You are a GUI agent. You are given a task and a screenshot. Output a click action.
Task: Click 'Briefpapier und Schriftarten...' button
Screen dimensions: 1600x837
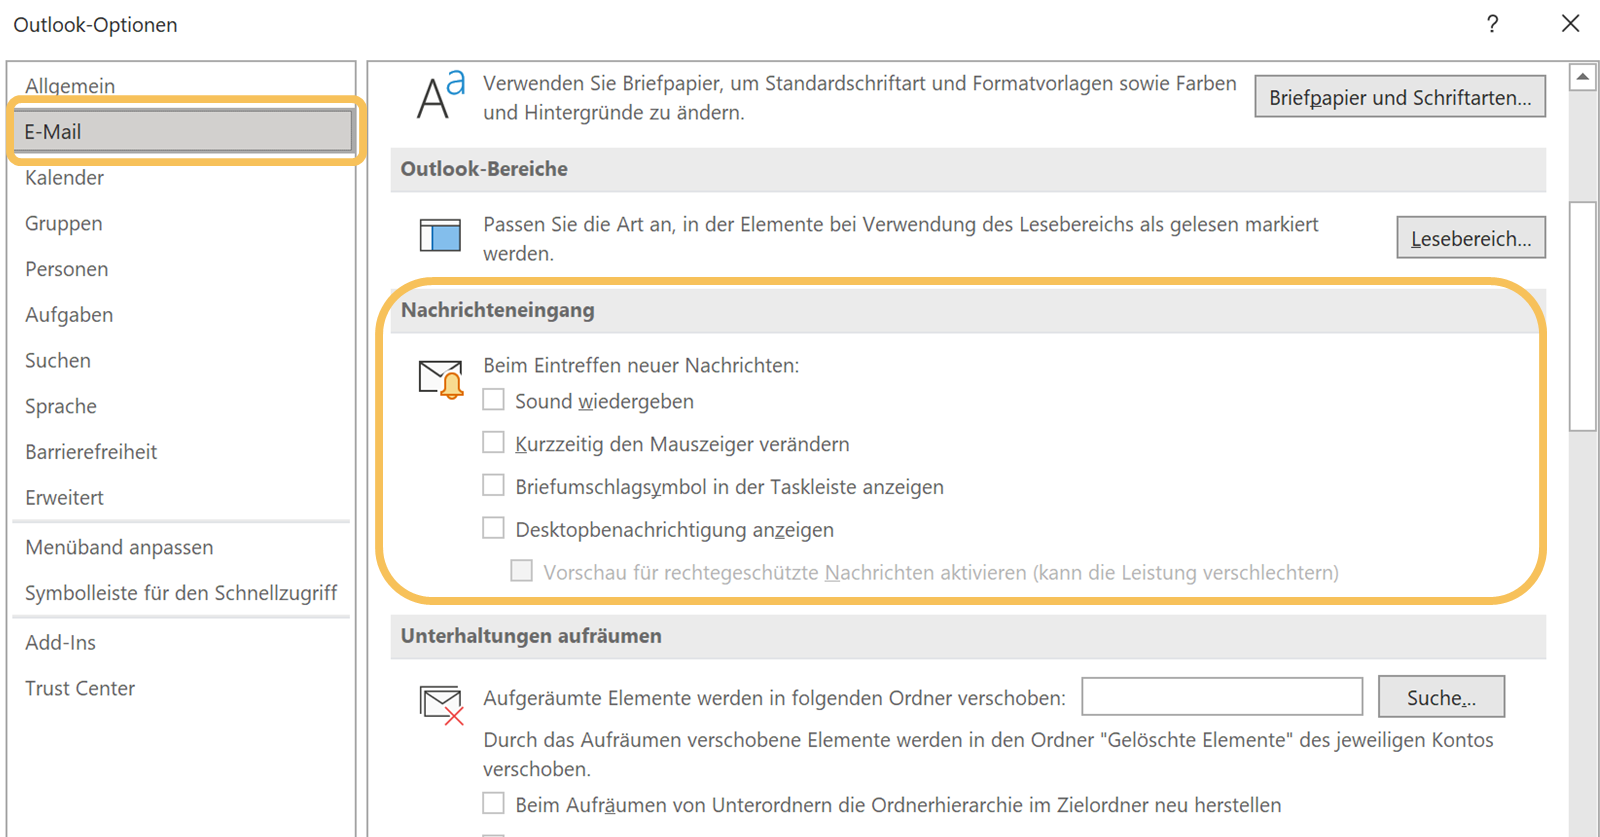pyautogui.click(x=1400, y=97)
